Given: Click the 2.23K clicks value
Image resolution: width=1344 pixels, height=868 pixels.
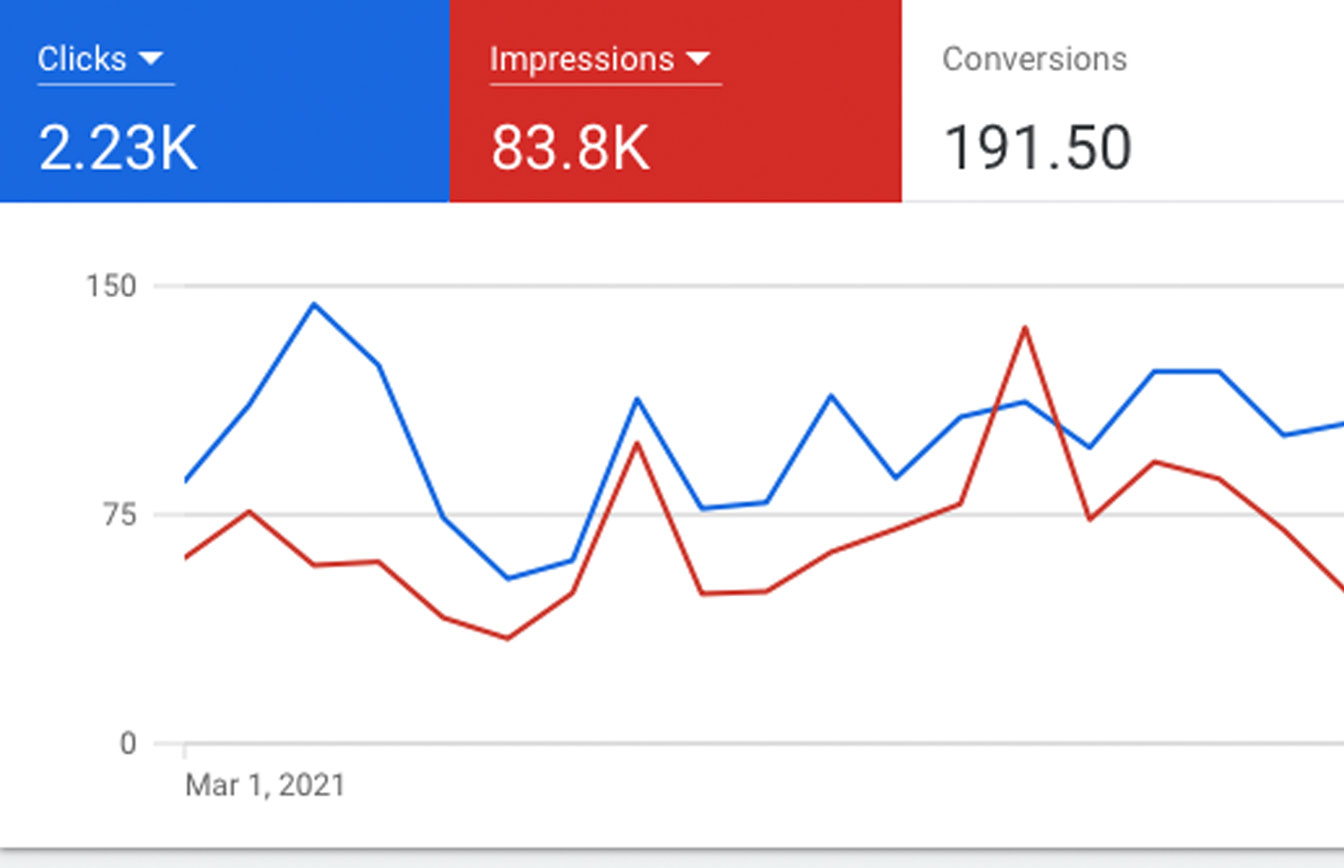Looking at the screenshot, I should coord(117,147).
